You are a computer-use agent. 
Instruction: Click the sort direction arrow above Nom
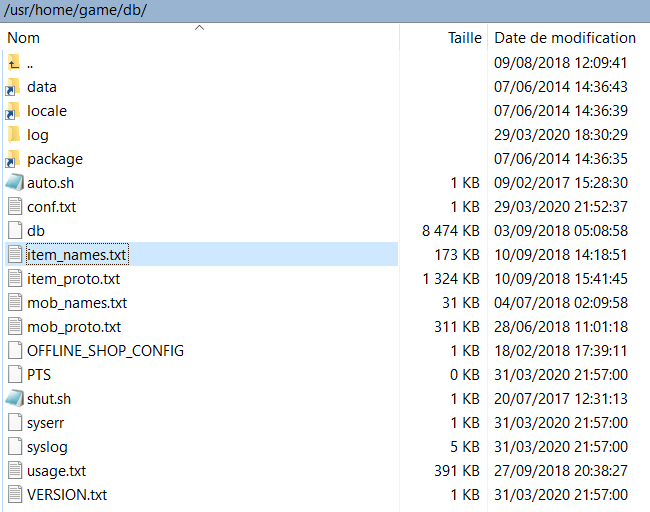199,28
